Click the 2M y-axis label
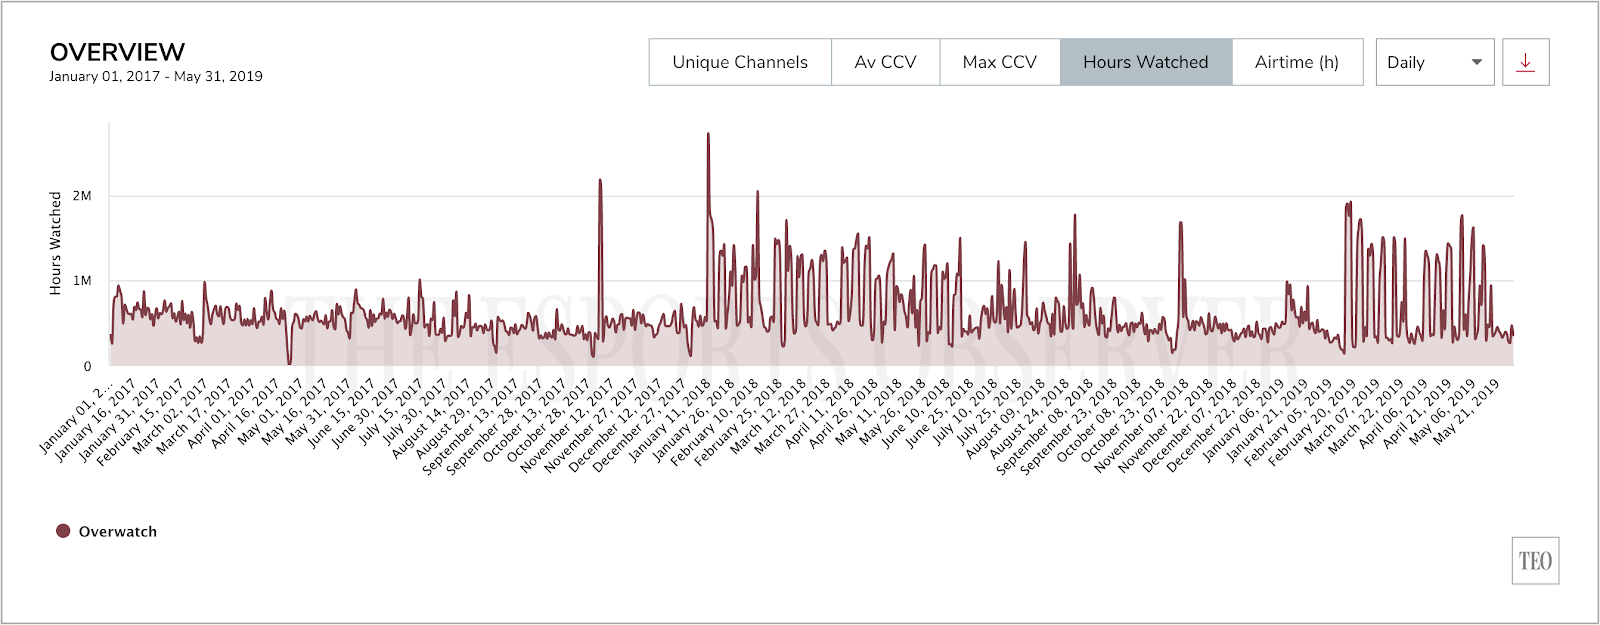 (x=82, y=196)
